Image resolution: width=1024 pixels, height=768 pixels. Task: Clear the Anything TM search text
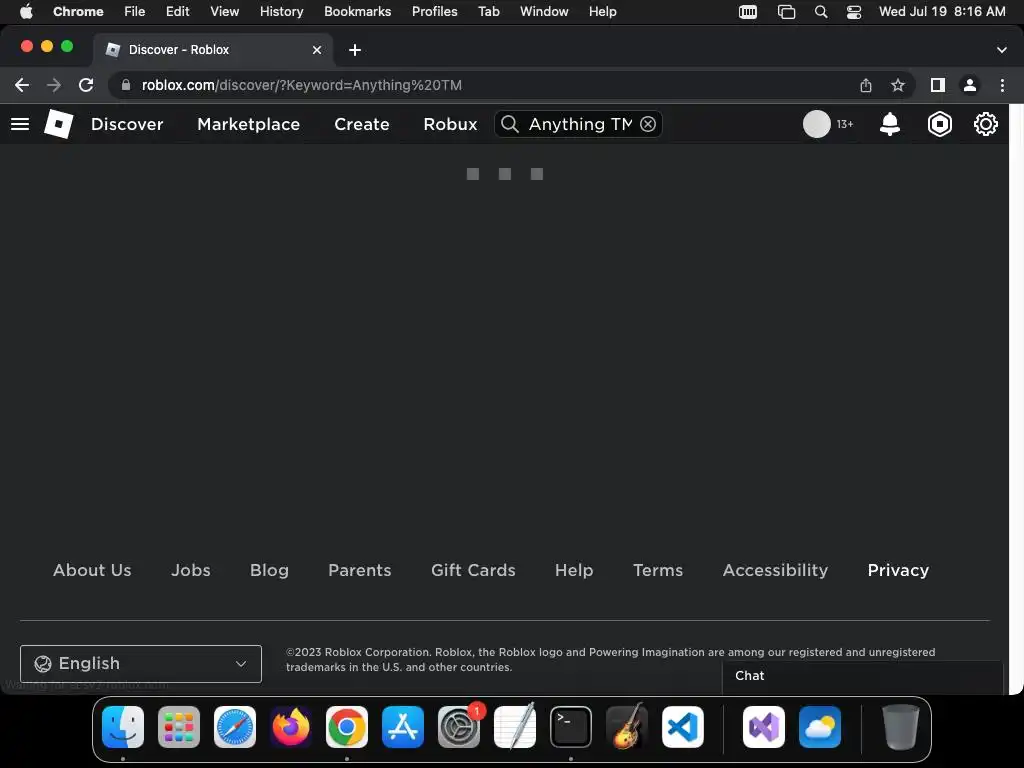(648, 124)
